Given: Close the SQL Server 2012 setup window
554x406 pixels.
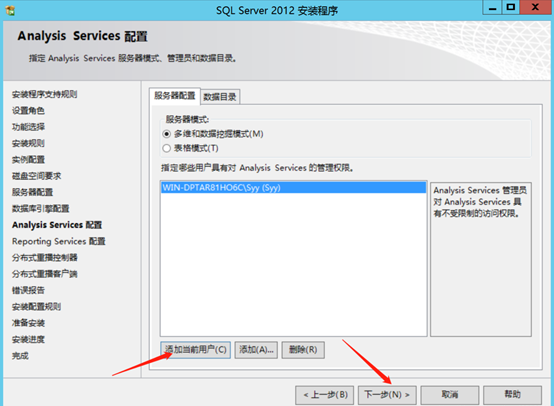Looking at the screenshot, I should point(535,8).
